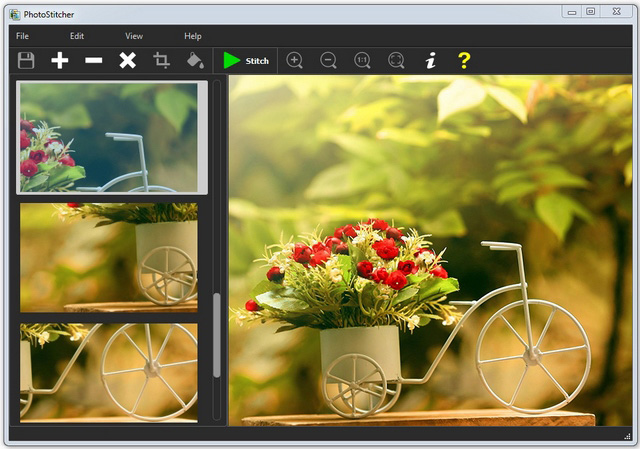Clear all photos with the X icon
Viewport: 640px width, 449px height.
[x=128, y=61]
